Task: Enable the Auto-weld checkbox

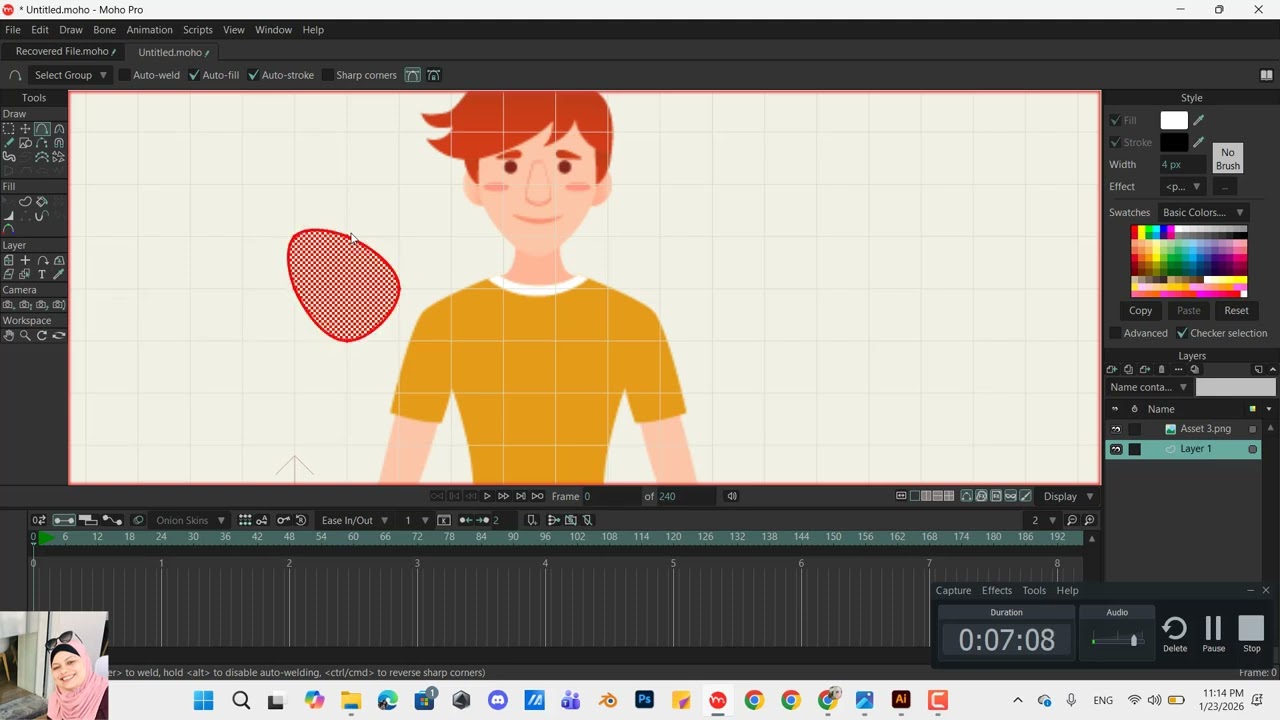Action: click(x=124, y=75)
